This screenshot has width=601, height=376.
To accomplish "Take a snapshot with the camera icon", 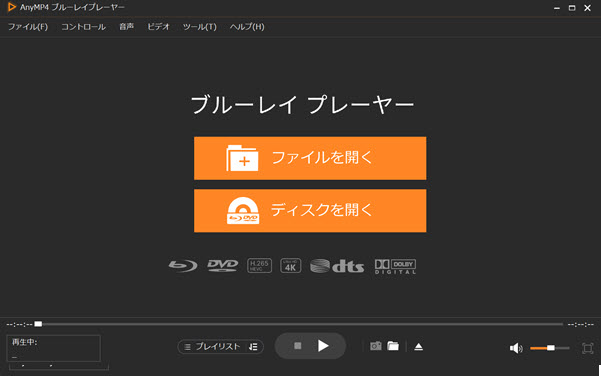I will pos(376,346).
